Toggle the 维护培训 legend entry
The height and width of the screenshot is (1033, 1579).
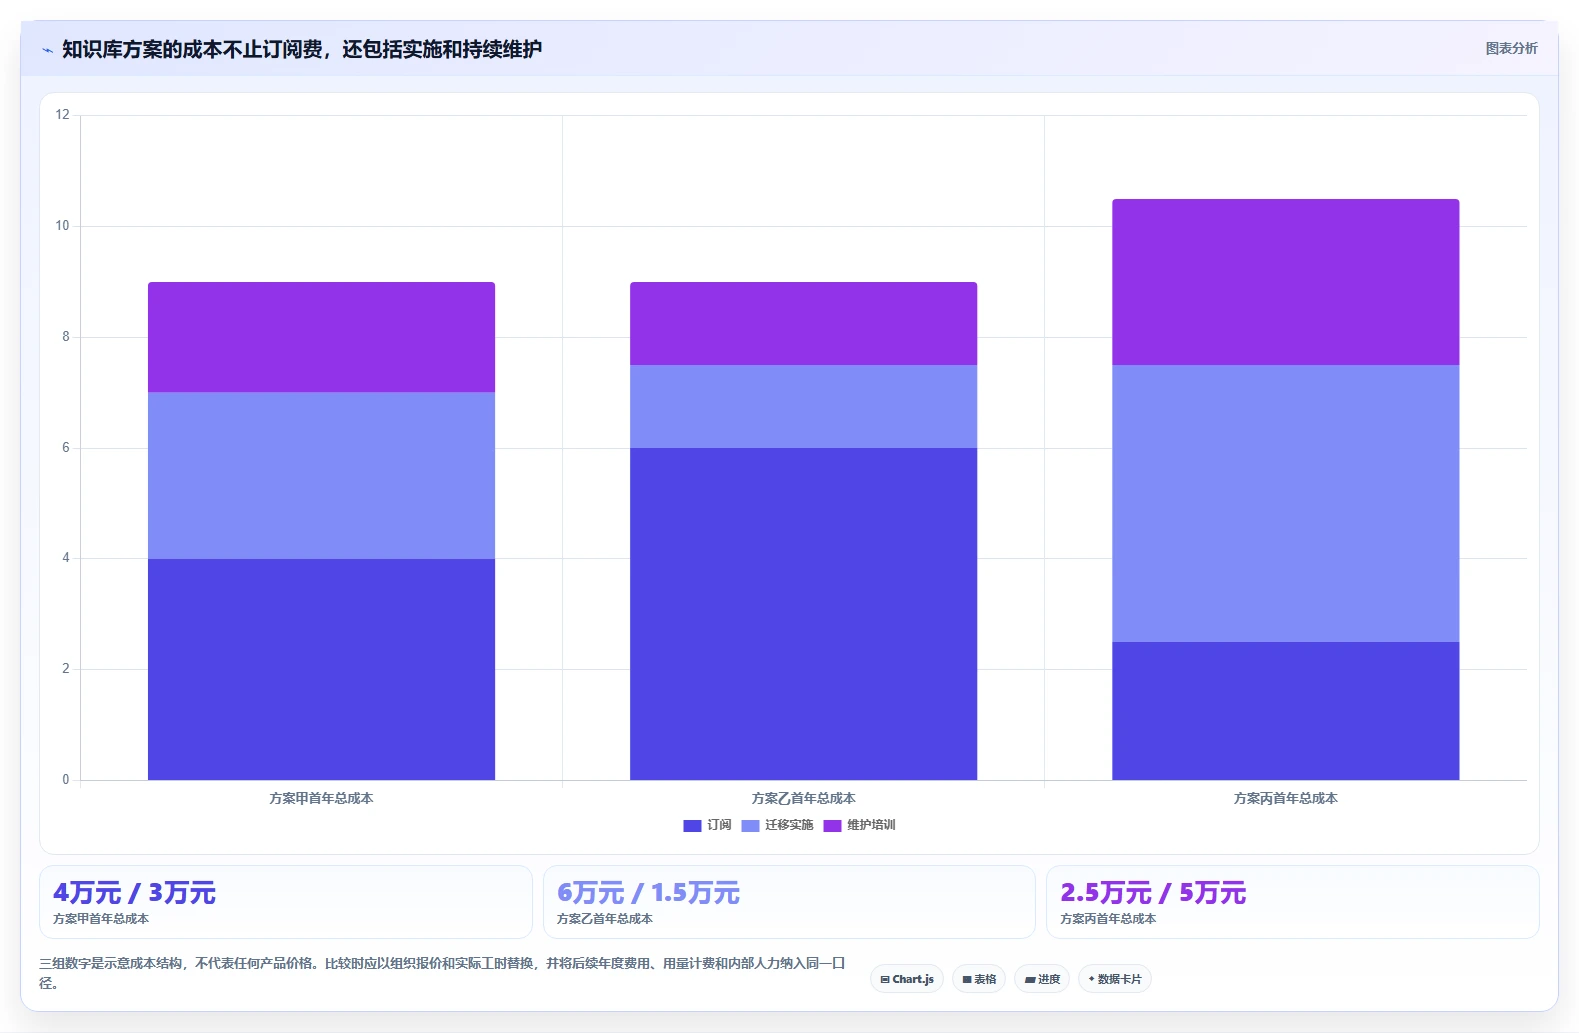click(859, 825)
